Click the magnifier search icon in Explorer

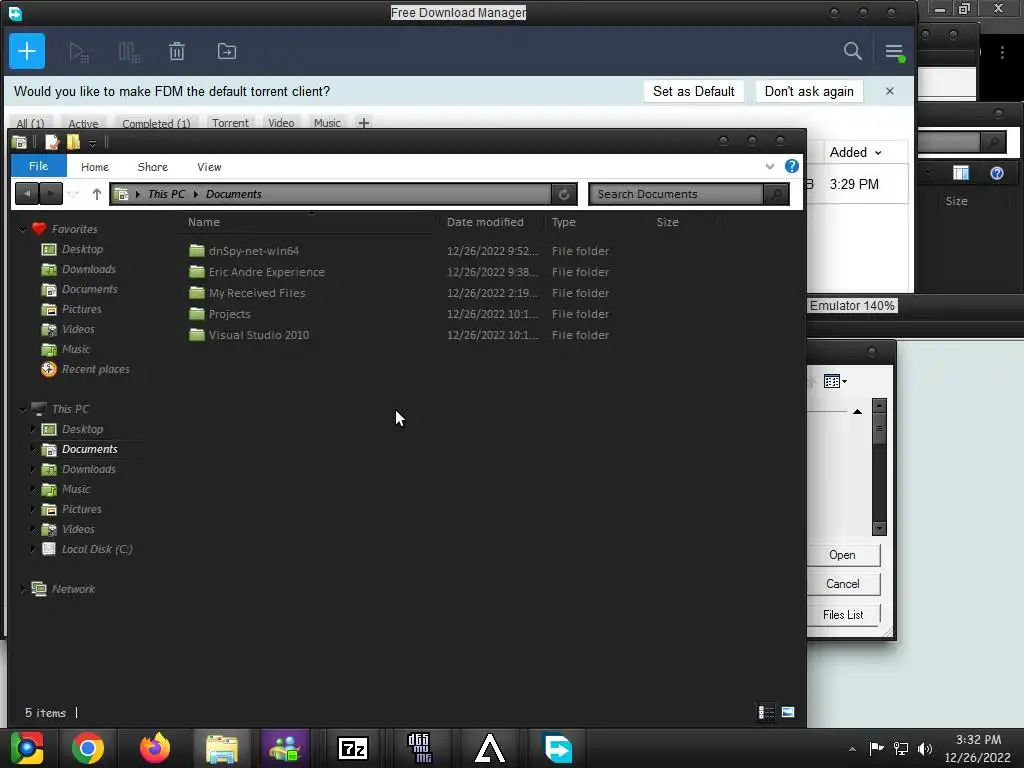point(776,194)
